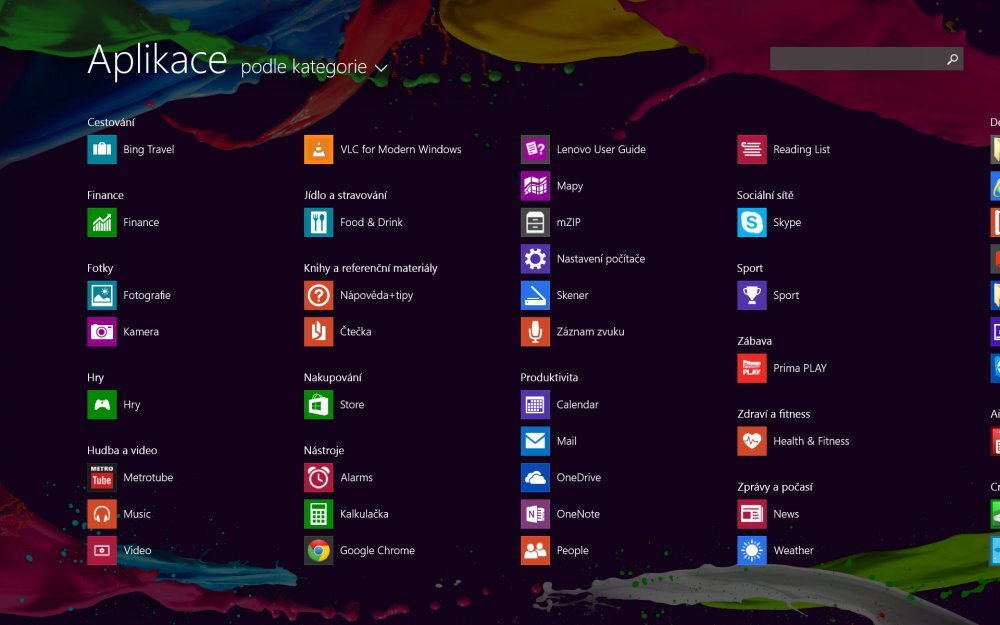1000x625 pixels.
Task: Launch the Kamera app icon
Action: (x=102, y=331)
